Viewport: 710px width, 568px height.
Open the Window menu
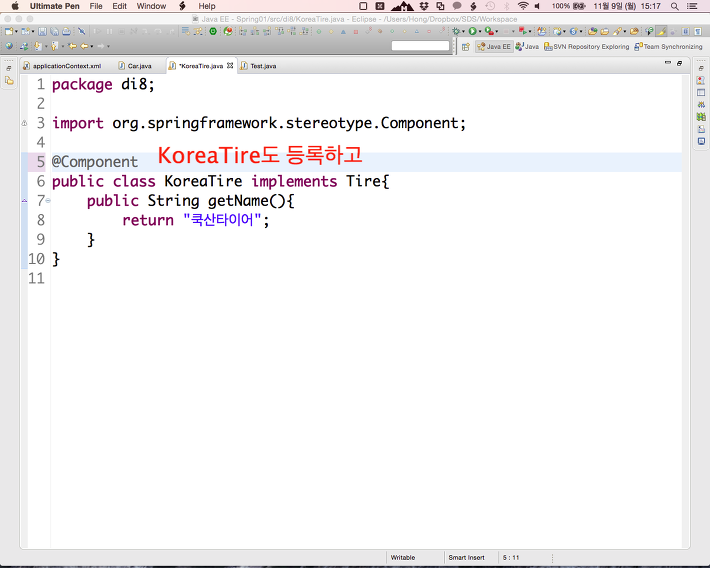tap(151, 6)
